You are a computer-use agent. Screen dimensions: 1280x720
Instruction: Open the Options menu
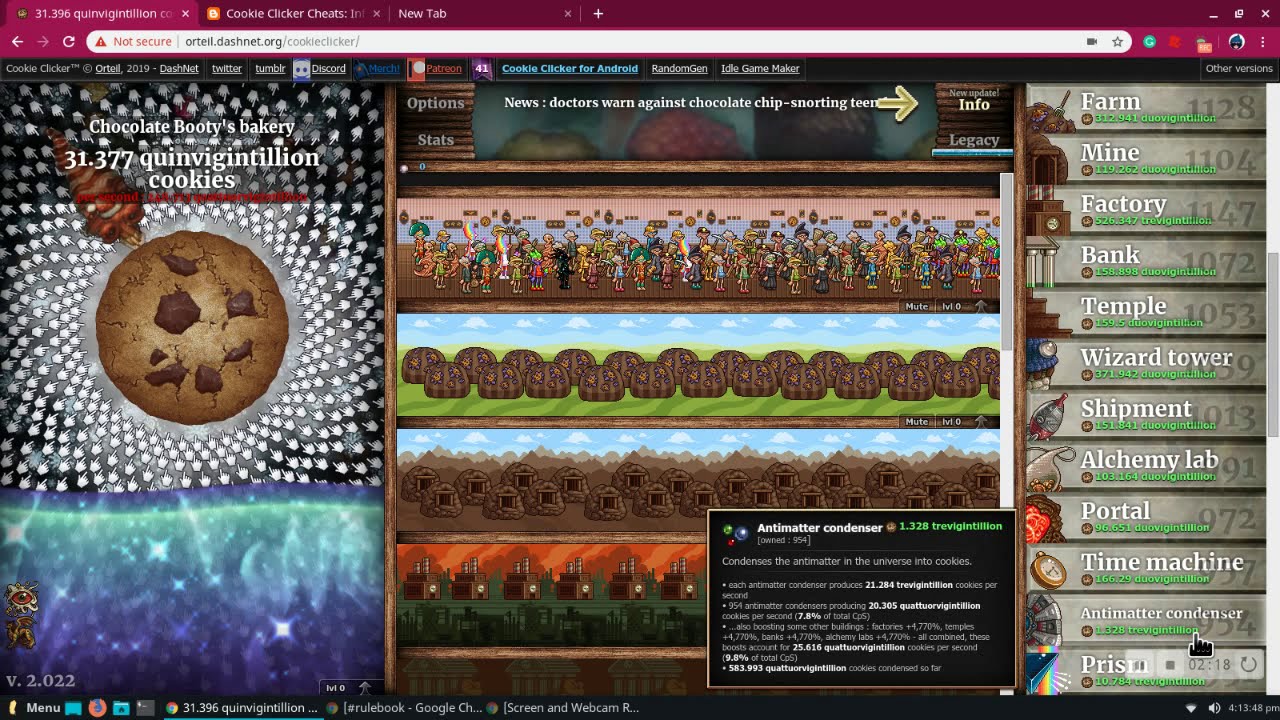coord(435,103)
